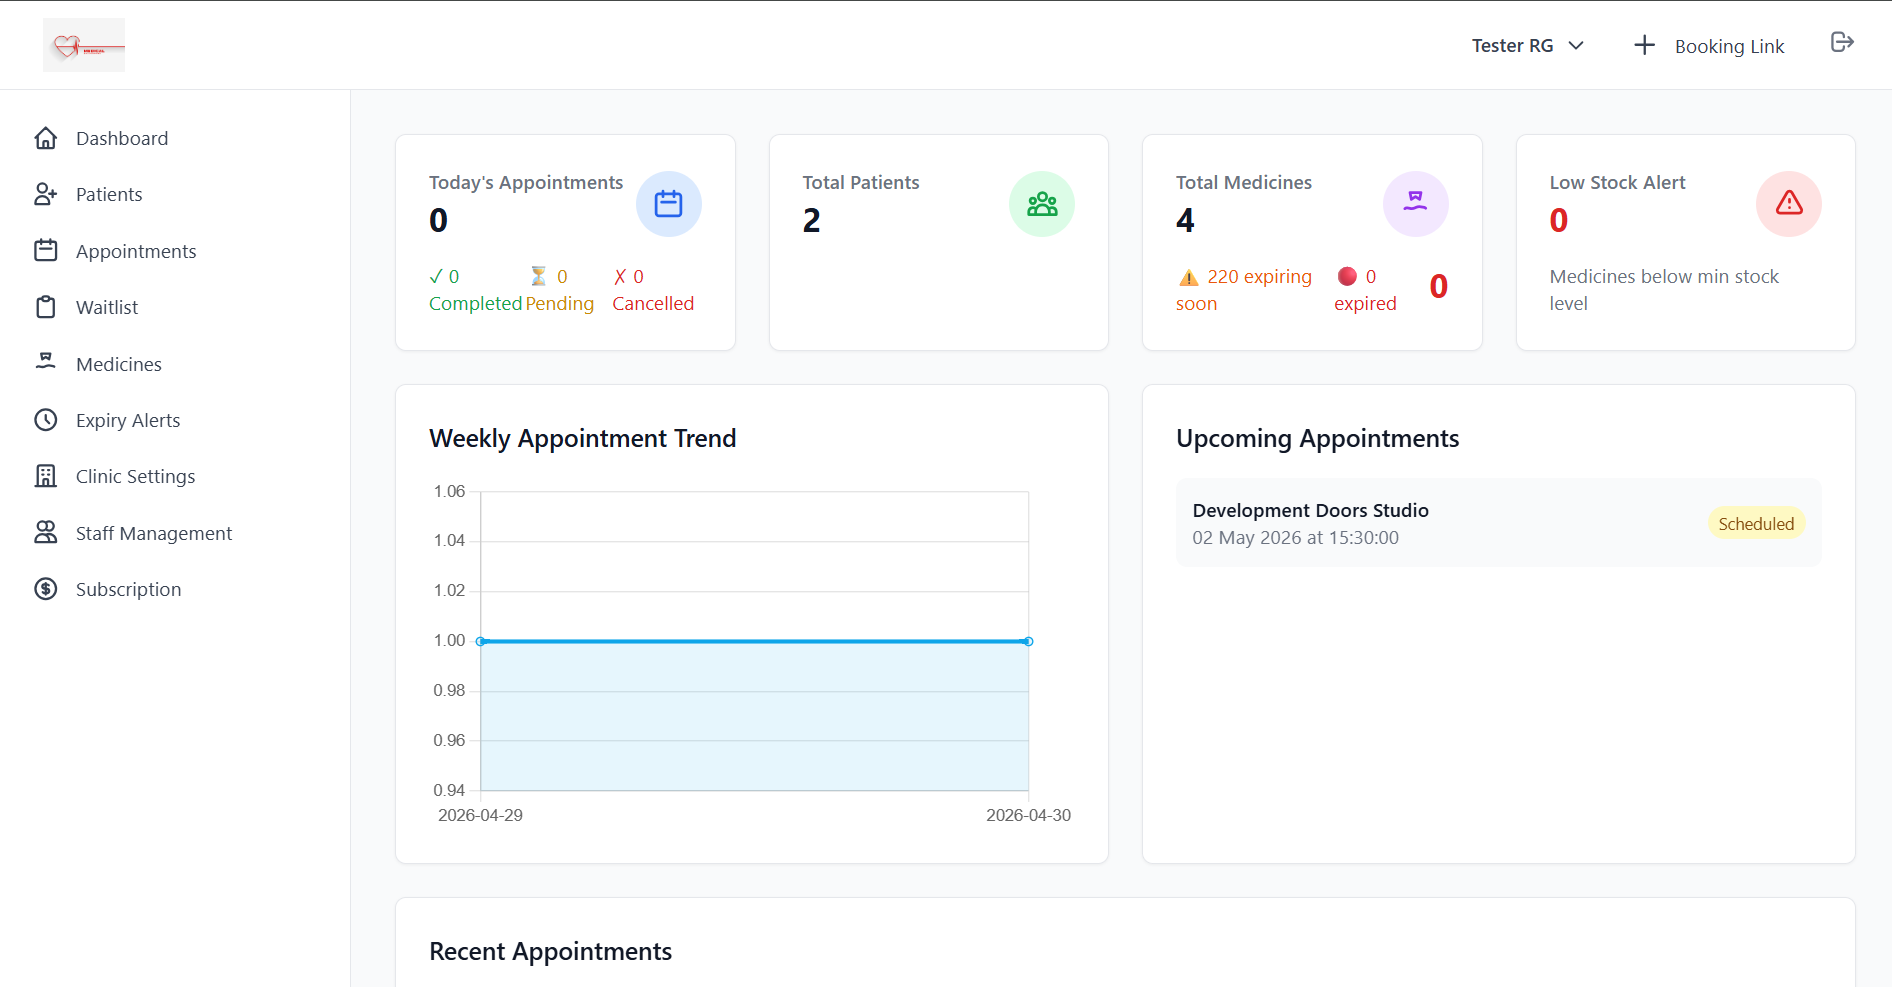Click the purple icon in Total Medicines
Screen dimensions: 1892x987
click(1416, 204)
